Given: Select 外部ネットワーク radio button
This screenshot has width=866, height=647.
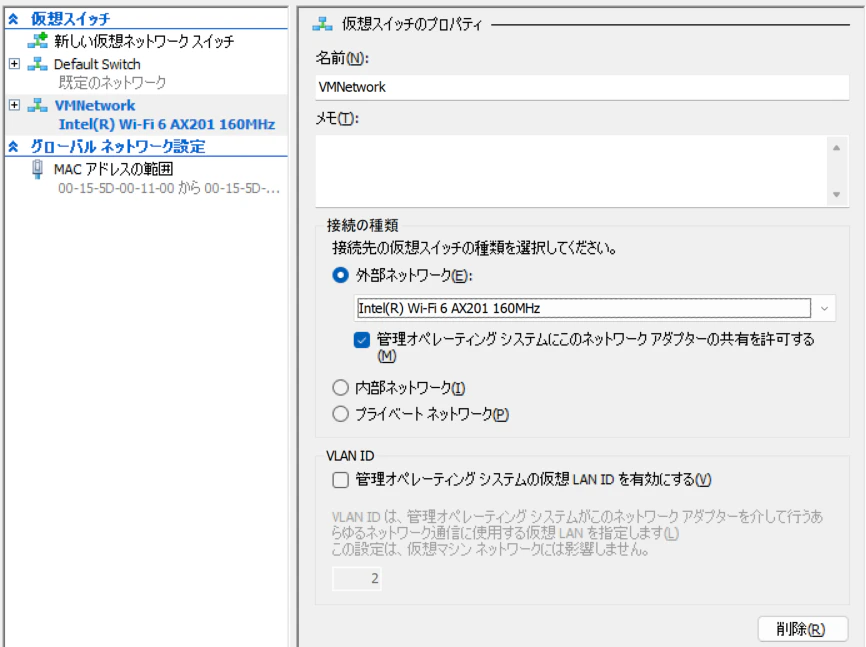Looking at the screenshot, I should [341, 275].
